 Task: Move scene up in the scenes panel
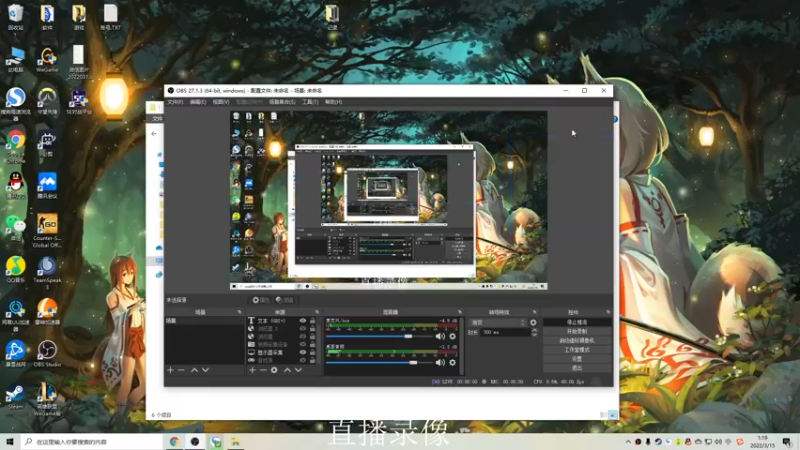194,370
